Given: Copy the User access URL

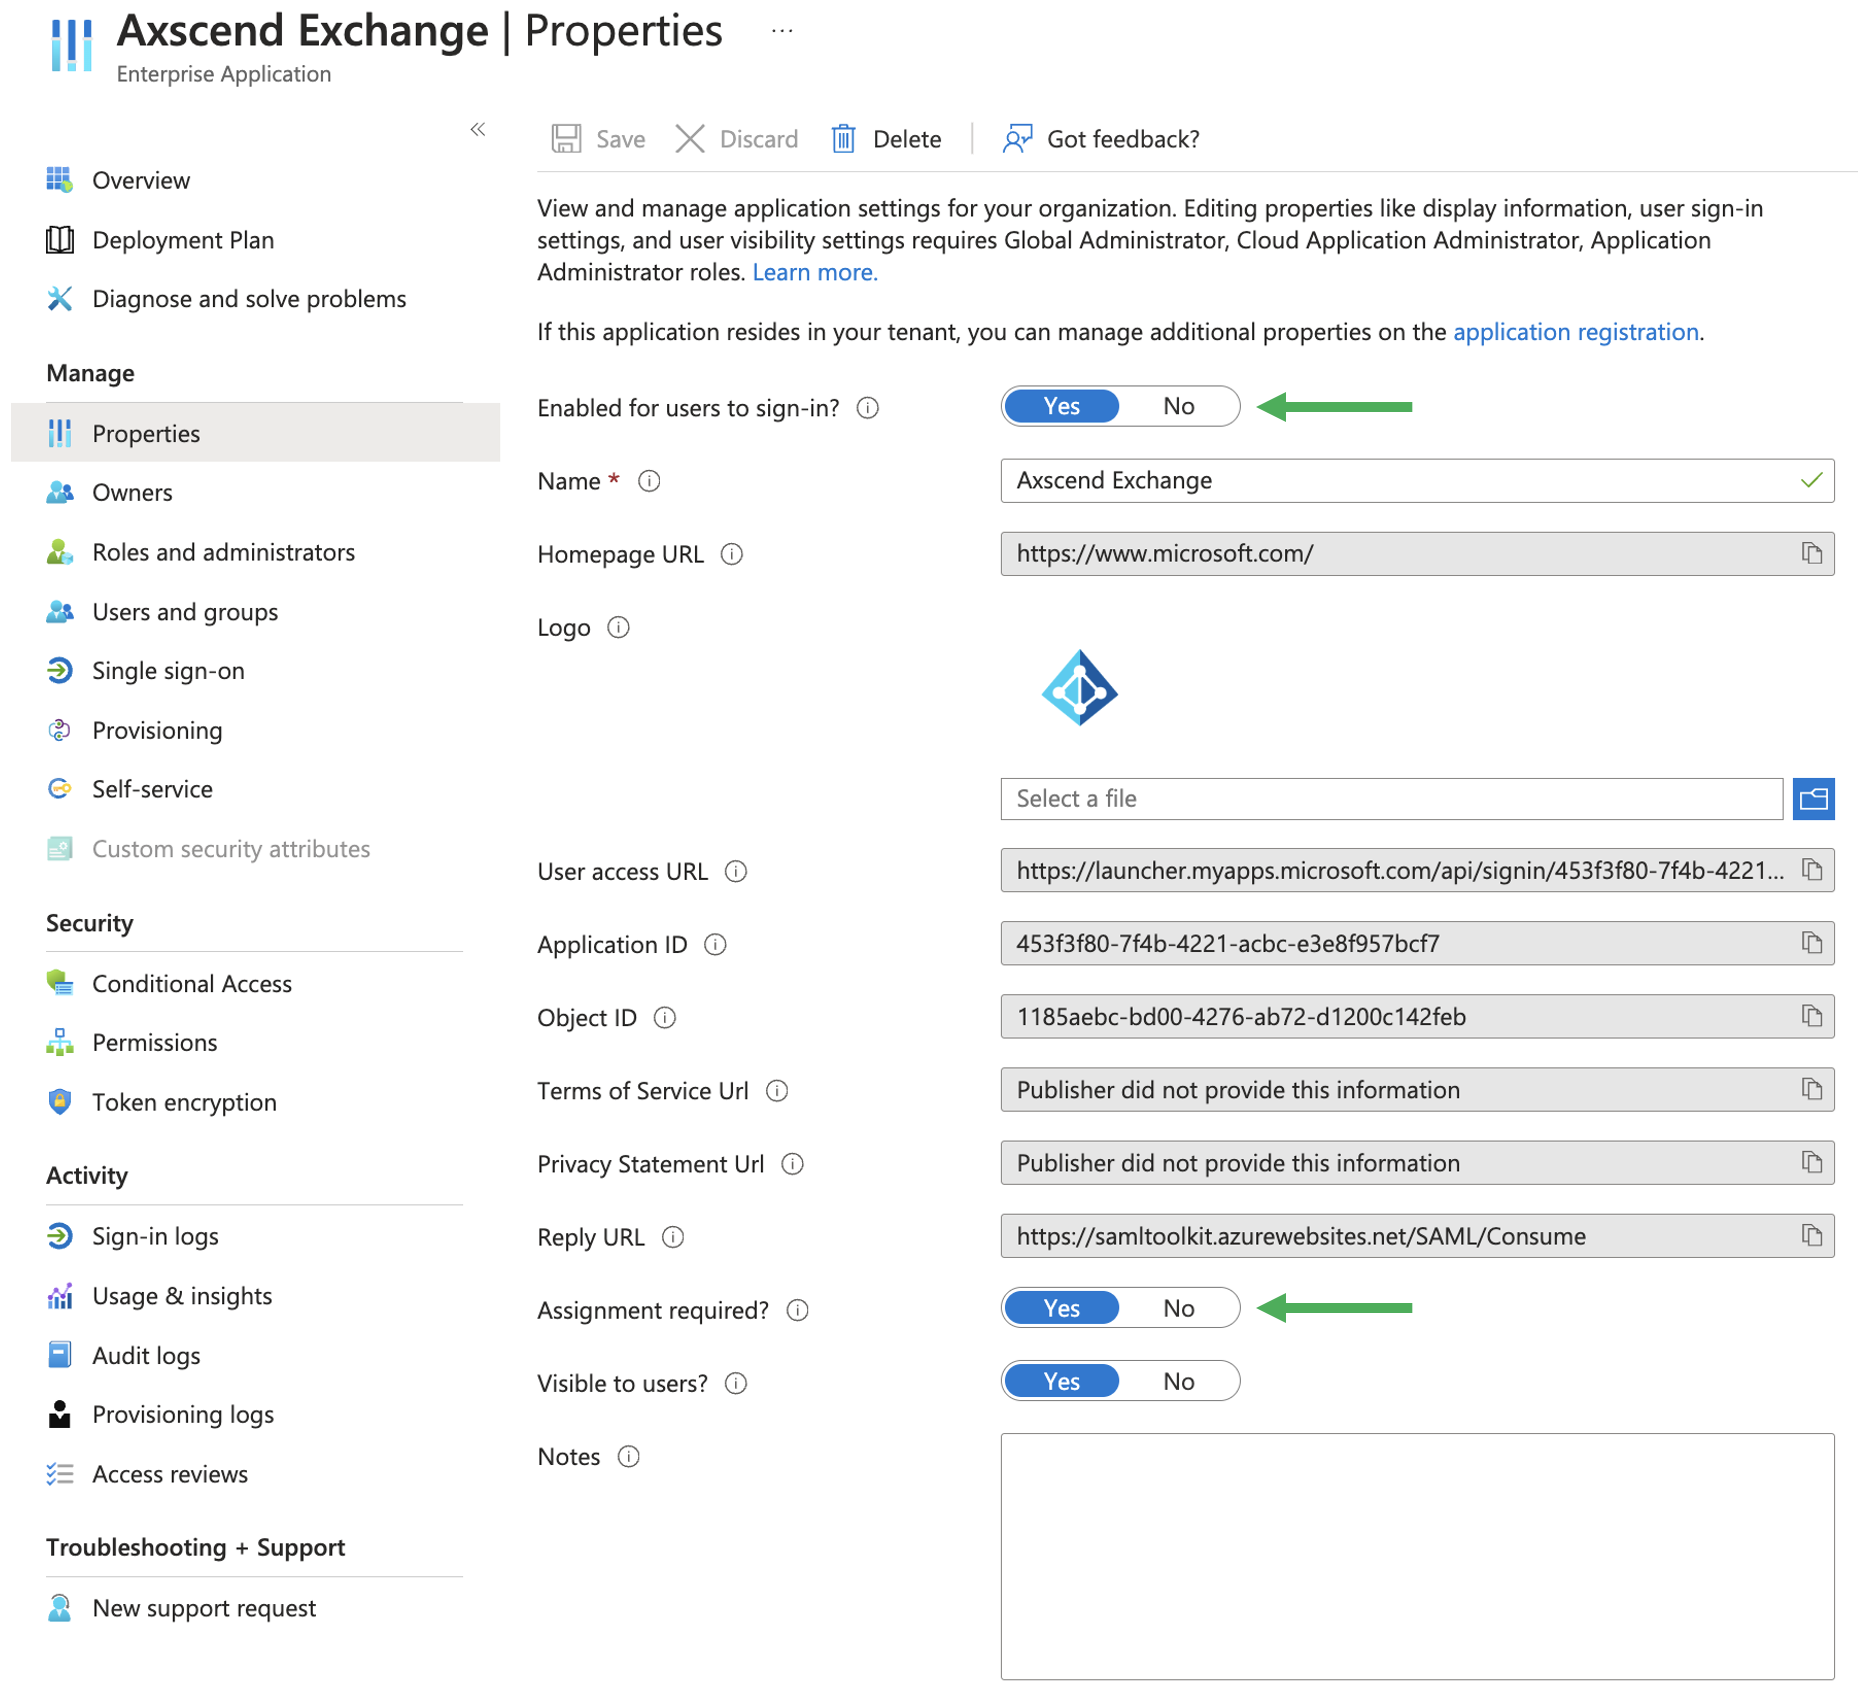Looking at the screenshot, I should [x=1811, y=870].
